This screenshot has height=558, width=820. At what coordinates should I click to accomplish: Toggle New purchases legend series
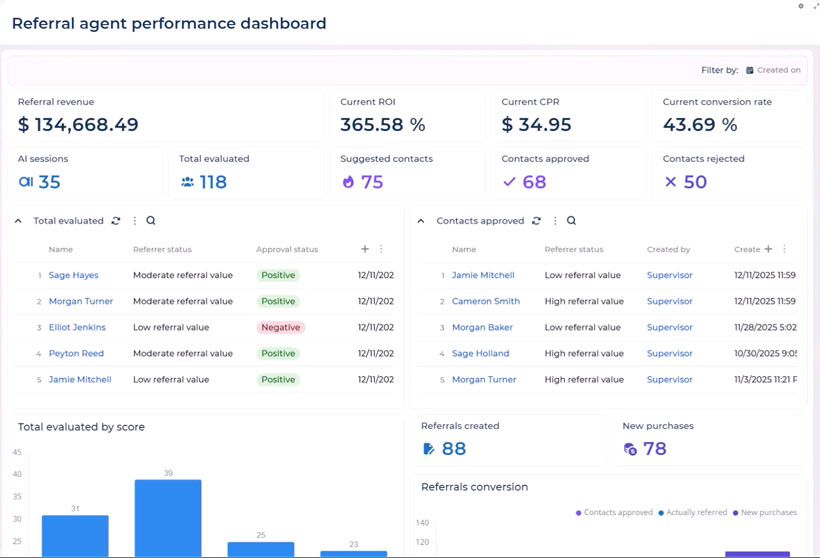pyautogui.click(x=765, y=513)
